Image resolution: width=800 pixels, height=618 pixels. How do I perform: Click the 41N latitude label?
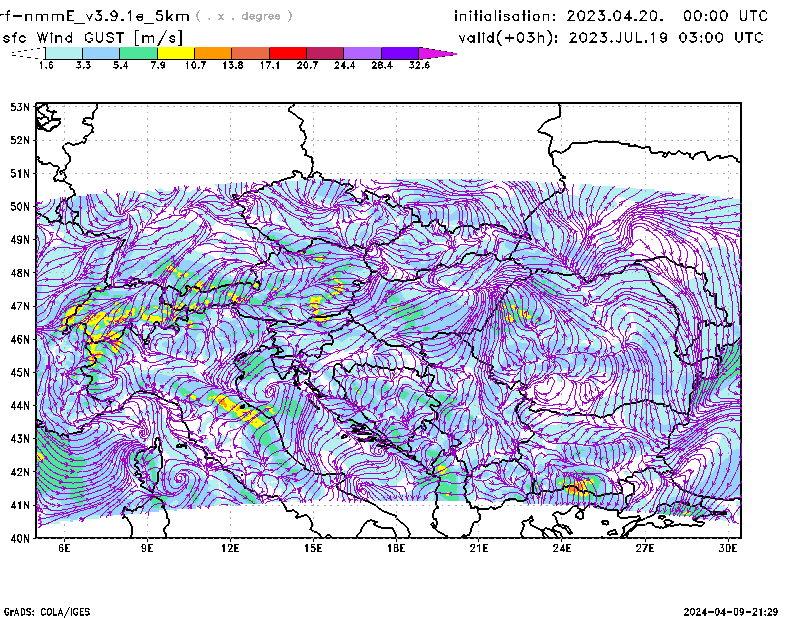coord(20,505)
